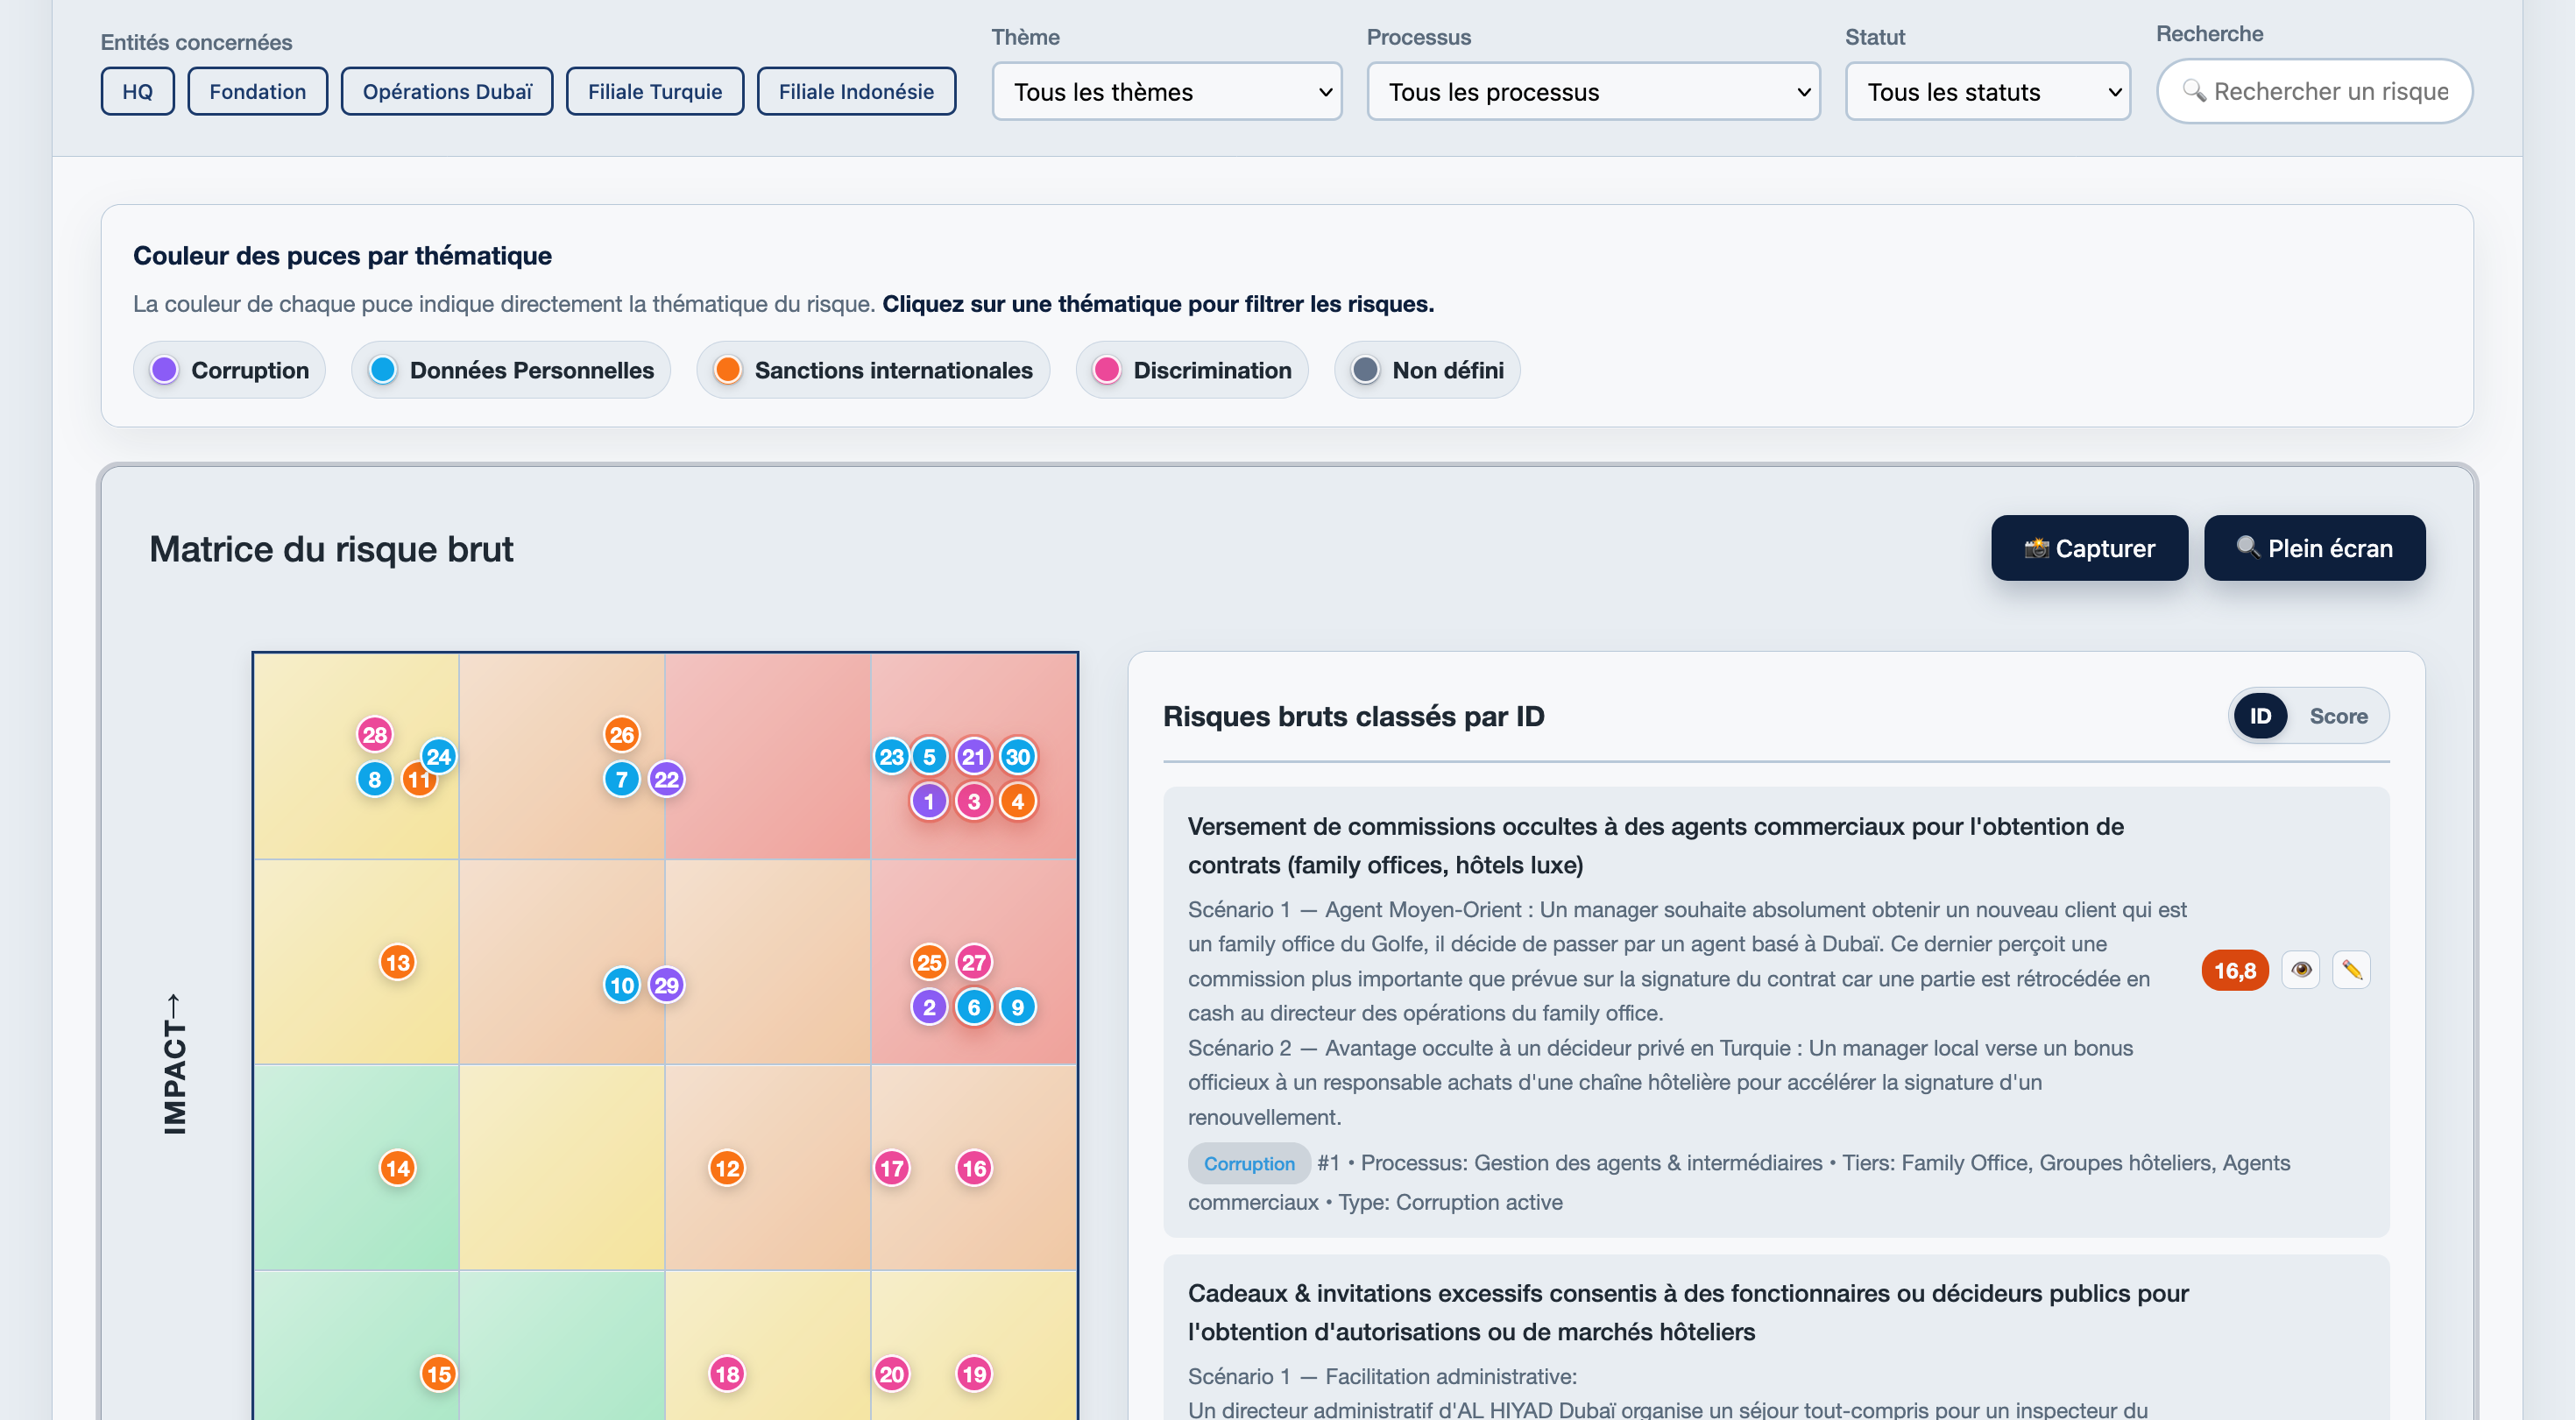Screen dimensions: 2576x1420
Task: Sort risk list by ID
Action: (x=2260, y=716)
